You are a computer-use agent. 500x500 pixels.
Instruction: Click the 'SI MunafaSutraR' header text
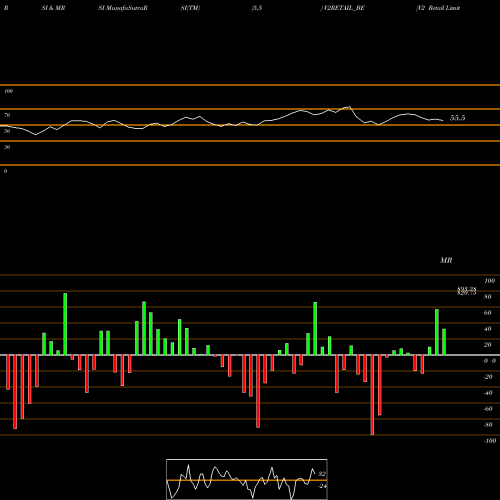(x=123, y=8)
